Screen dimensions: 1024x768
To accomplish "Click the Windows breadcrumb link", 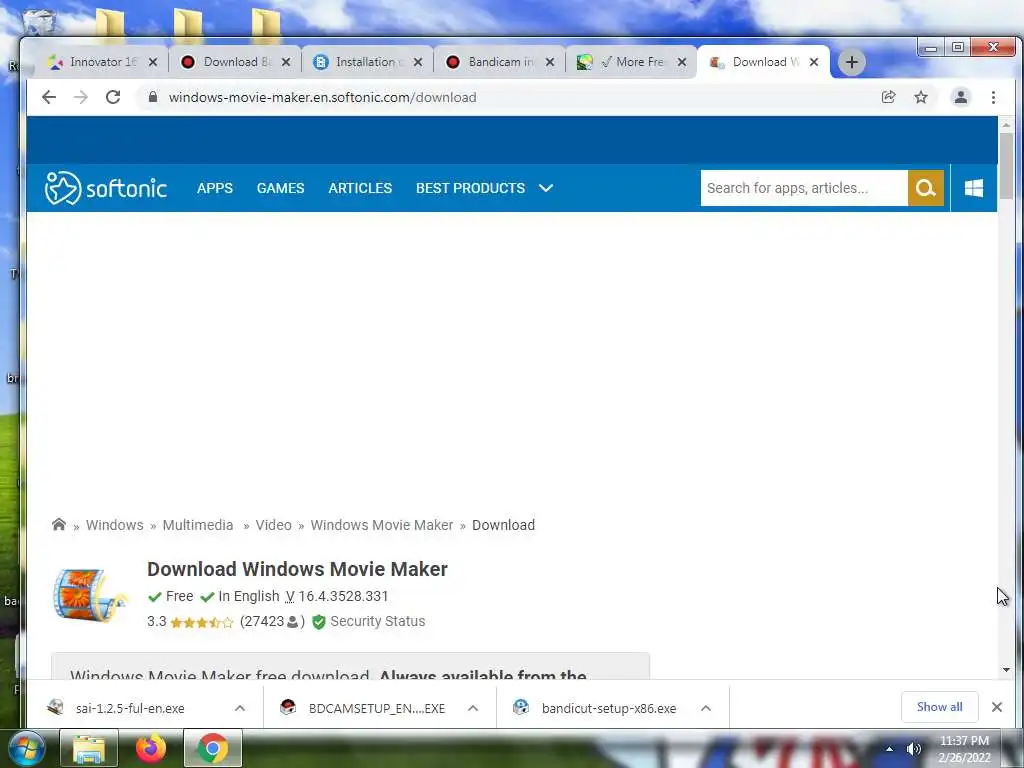I will 114,525.
